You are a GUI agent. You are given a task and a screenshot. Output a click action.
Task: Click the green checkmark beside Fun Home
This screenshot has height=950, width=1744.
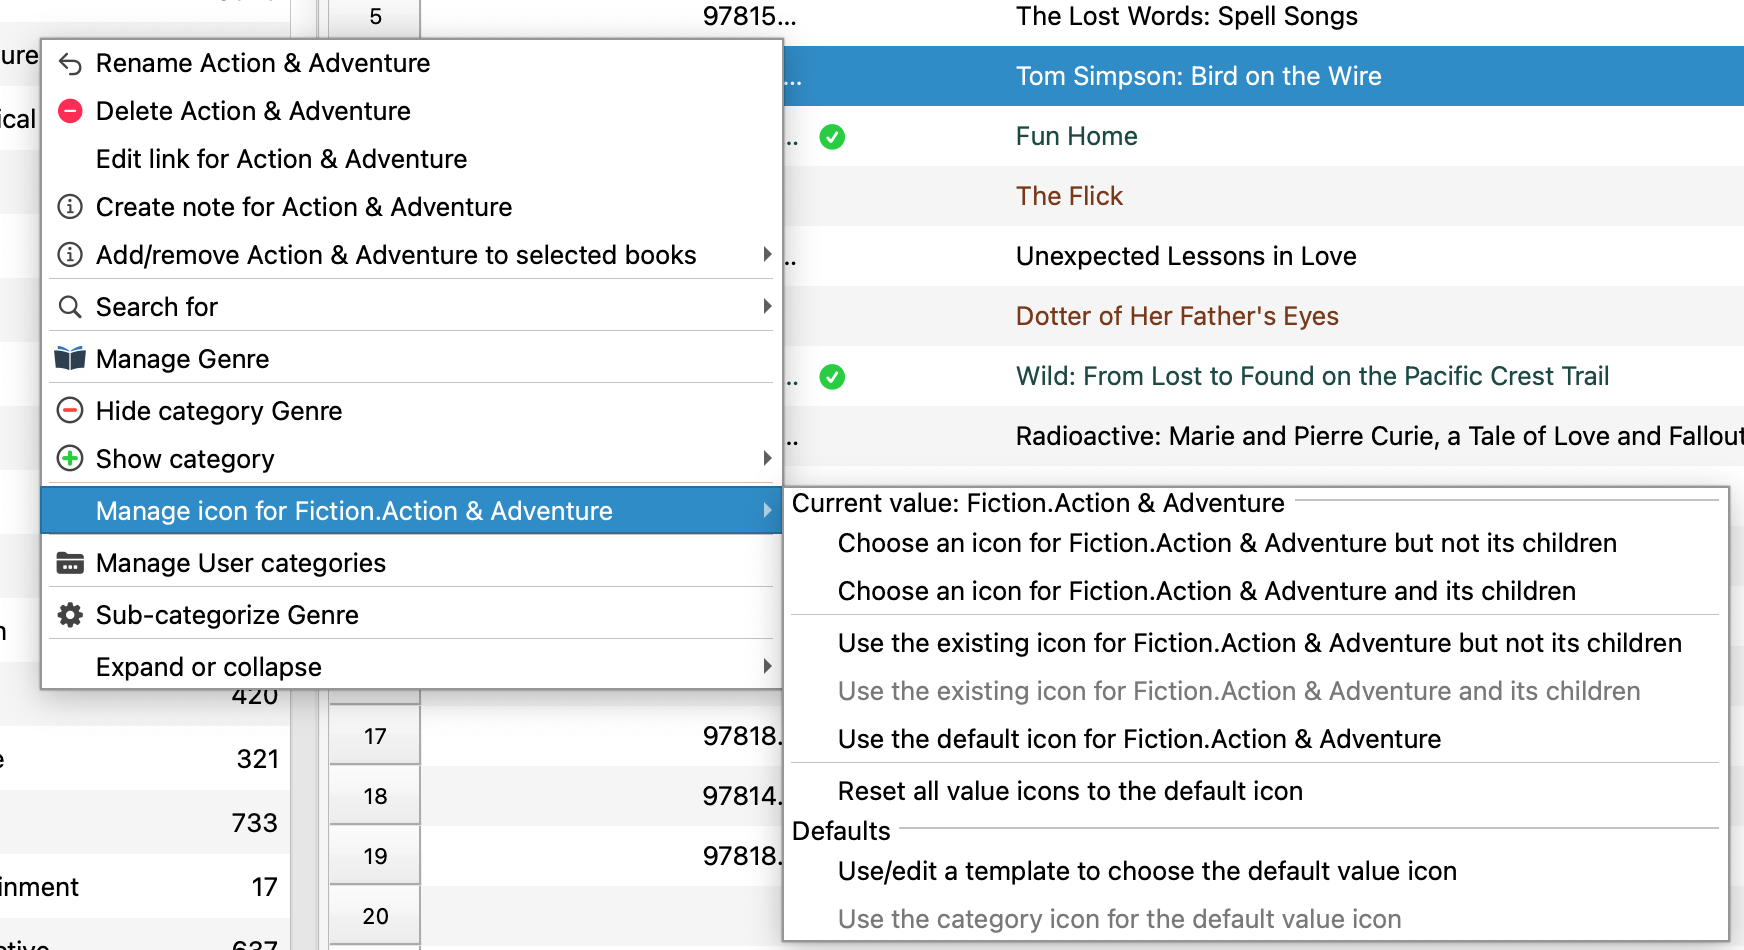point(832,137)
